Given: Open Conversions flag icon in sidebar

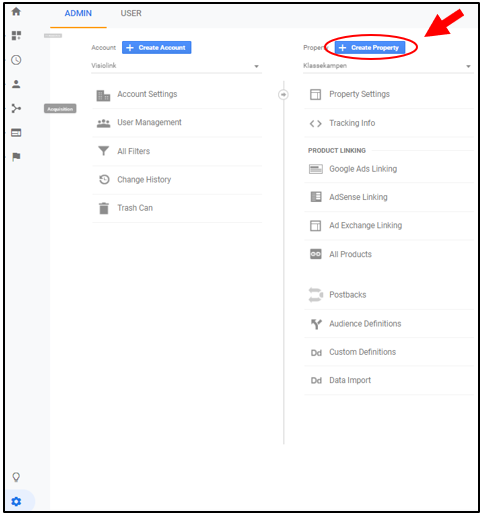Looking at the screenshot, I should point(16,157).
